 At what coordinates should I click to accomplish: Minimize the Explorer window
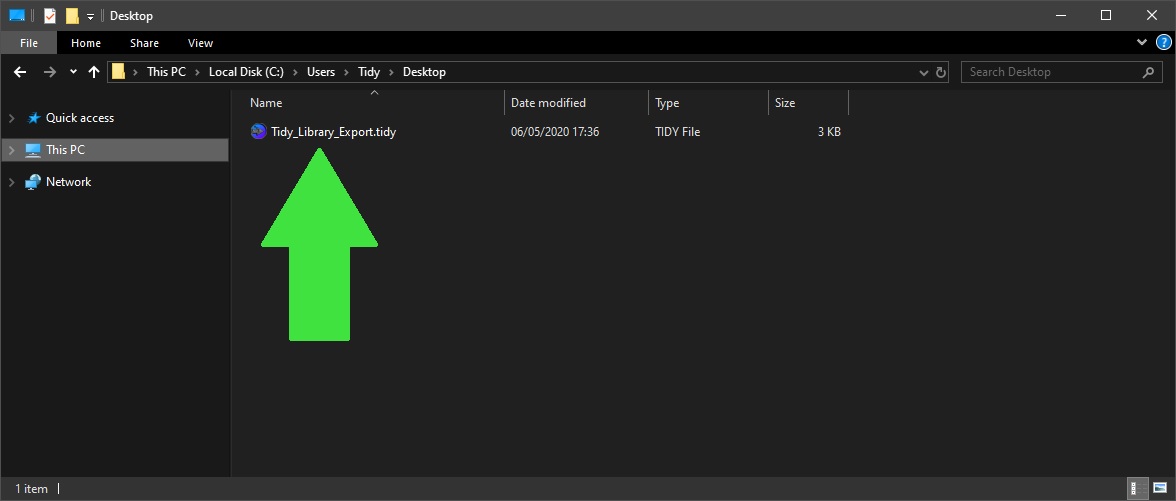(1060, 16)
